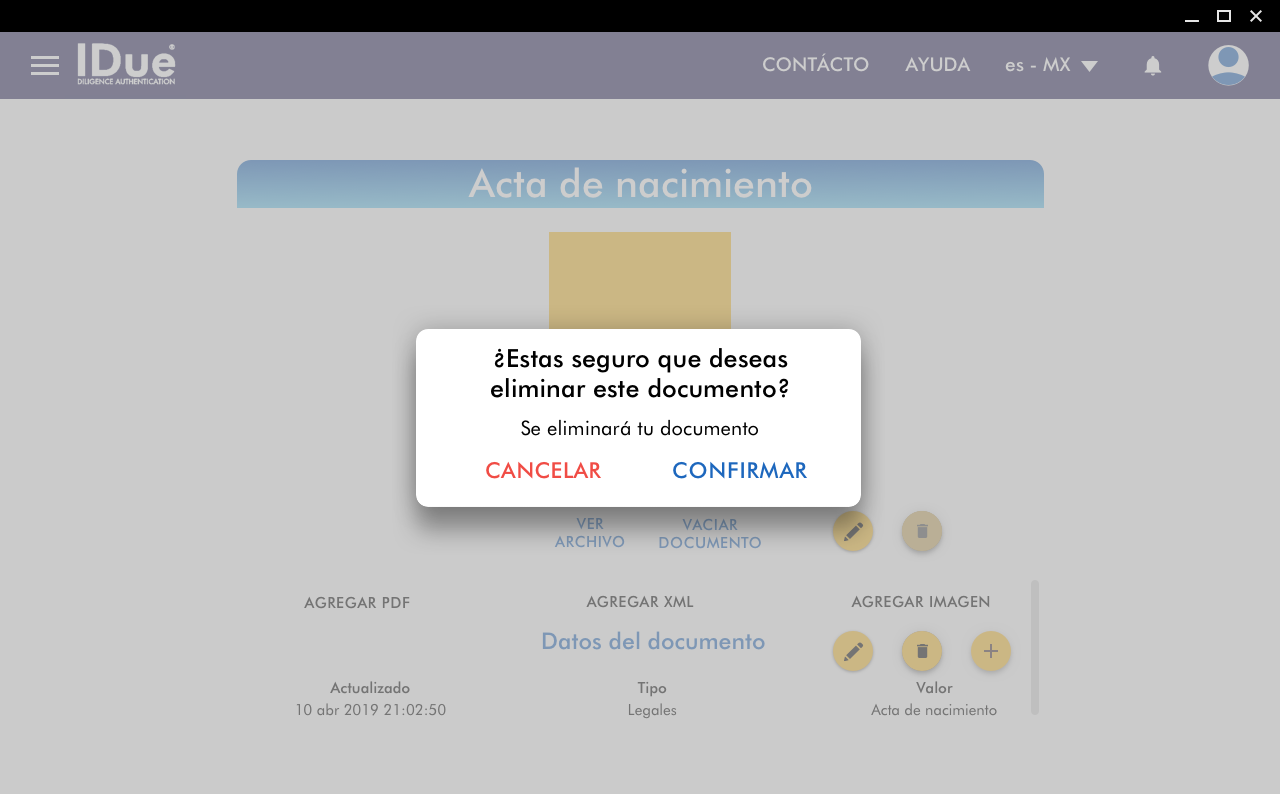The image size is (1280, 794).
Task: Click the pencil icon beside VACIAR DOCUMENTO
Action: click(x=852, y=532)
